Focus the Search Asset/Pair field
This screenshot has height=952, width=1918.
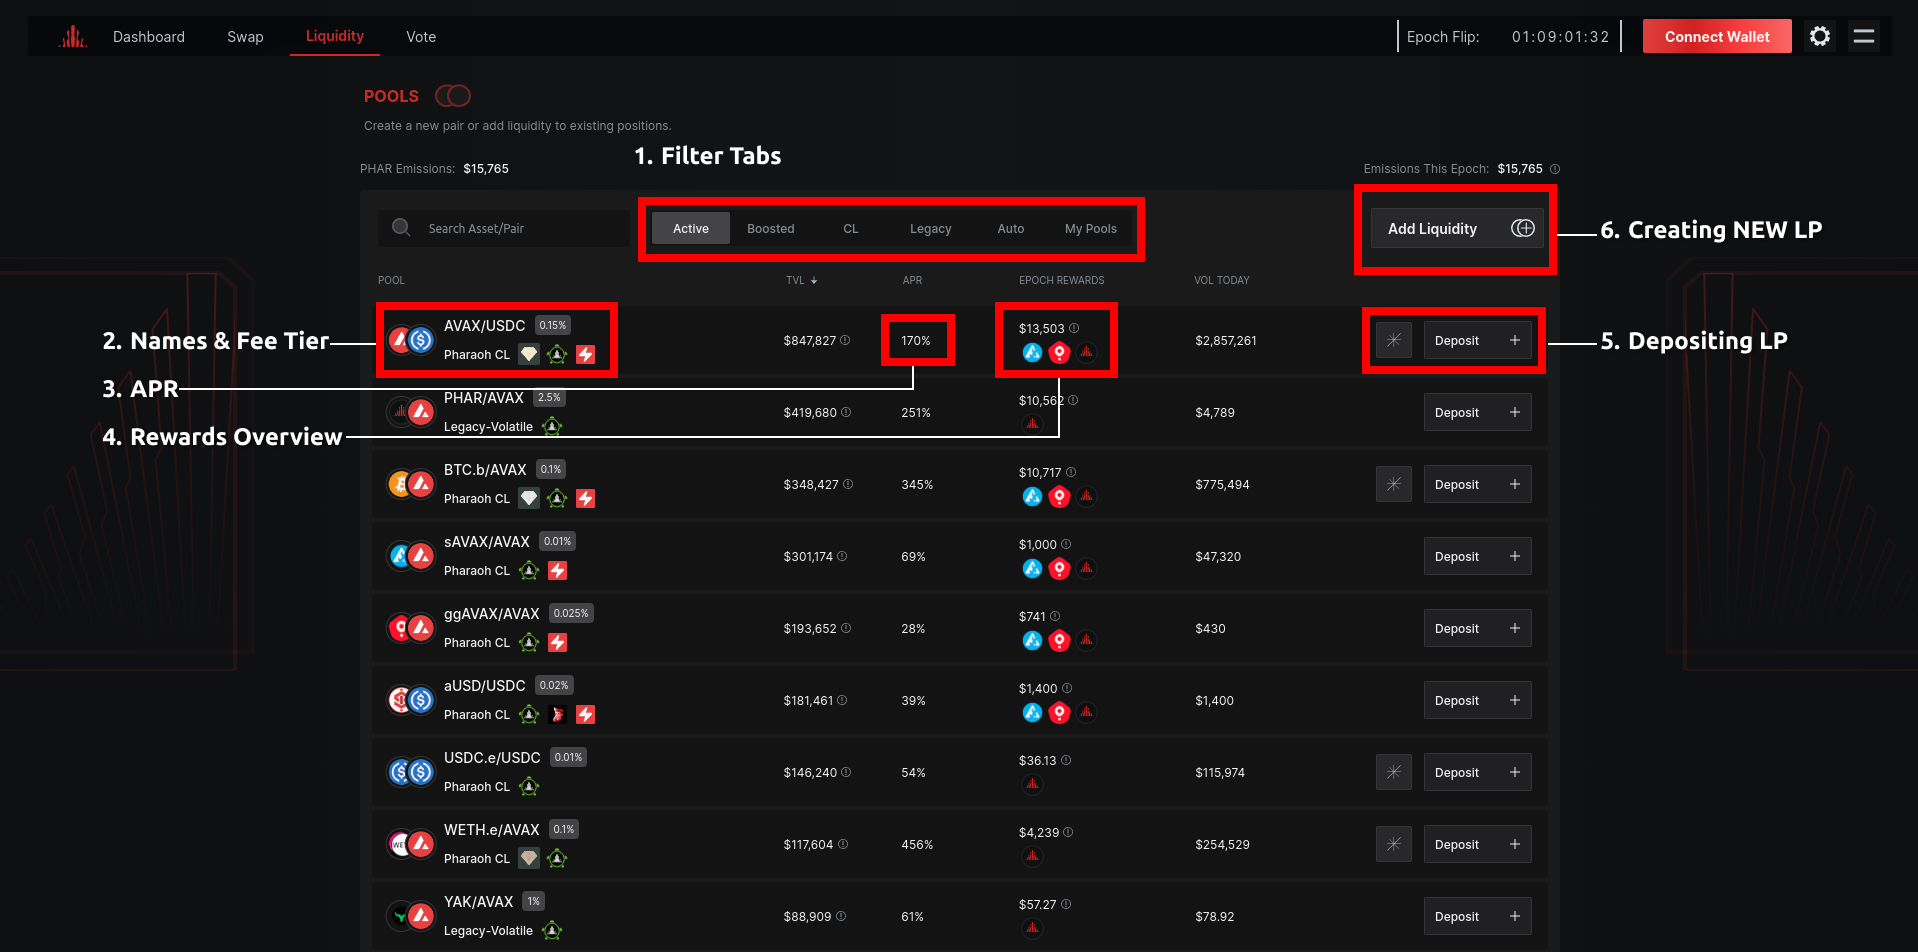[505, 228]
